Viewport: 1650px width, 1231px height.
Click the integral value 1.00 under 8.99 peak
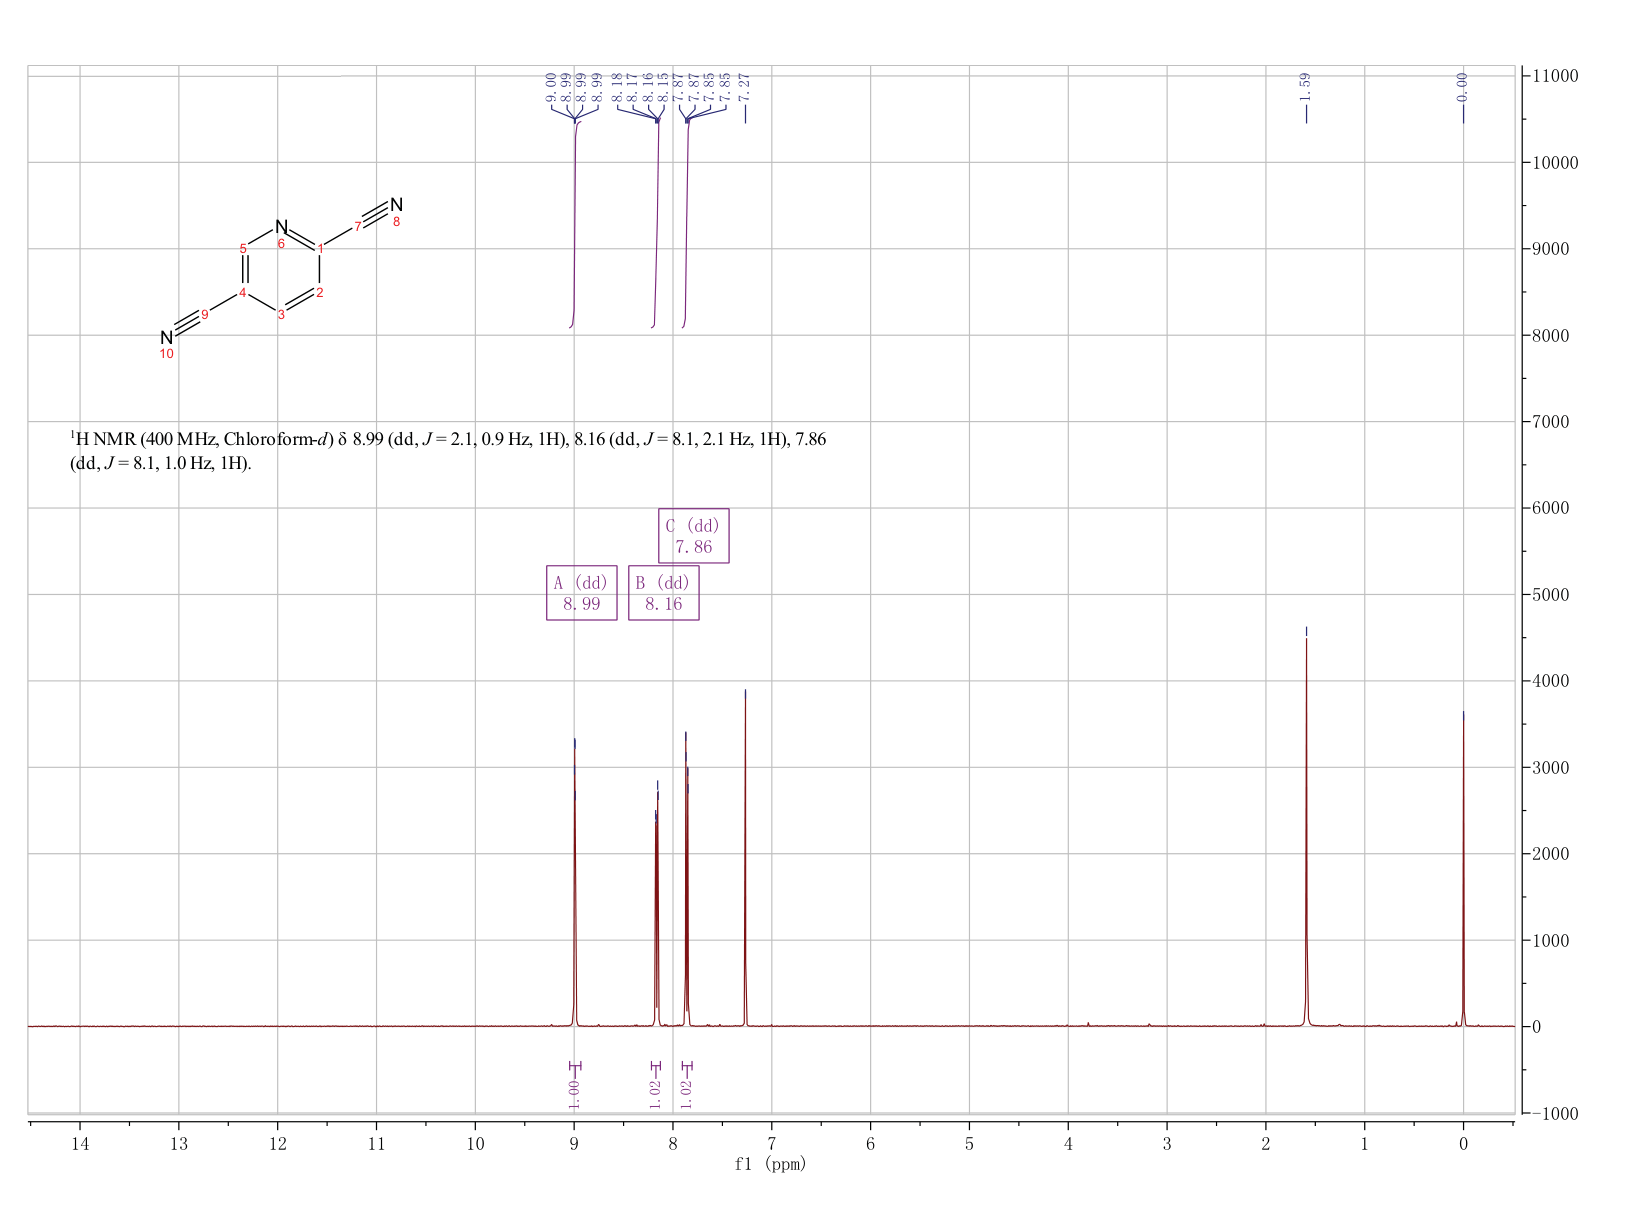(x=574, y=1093)
